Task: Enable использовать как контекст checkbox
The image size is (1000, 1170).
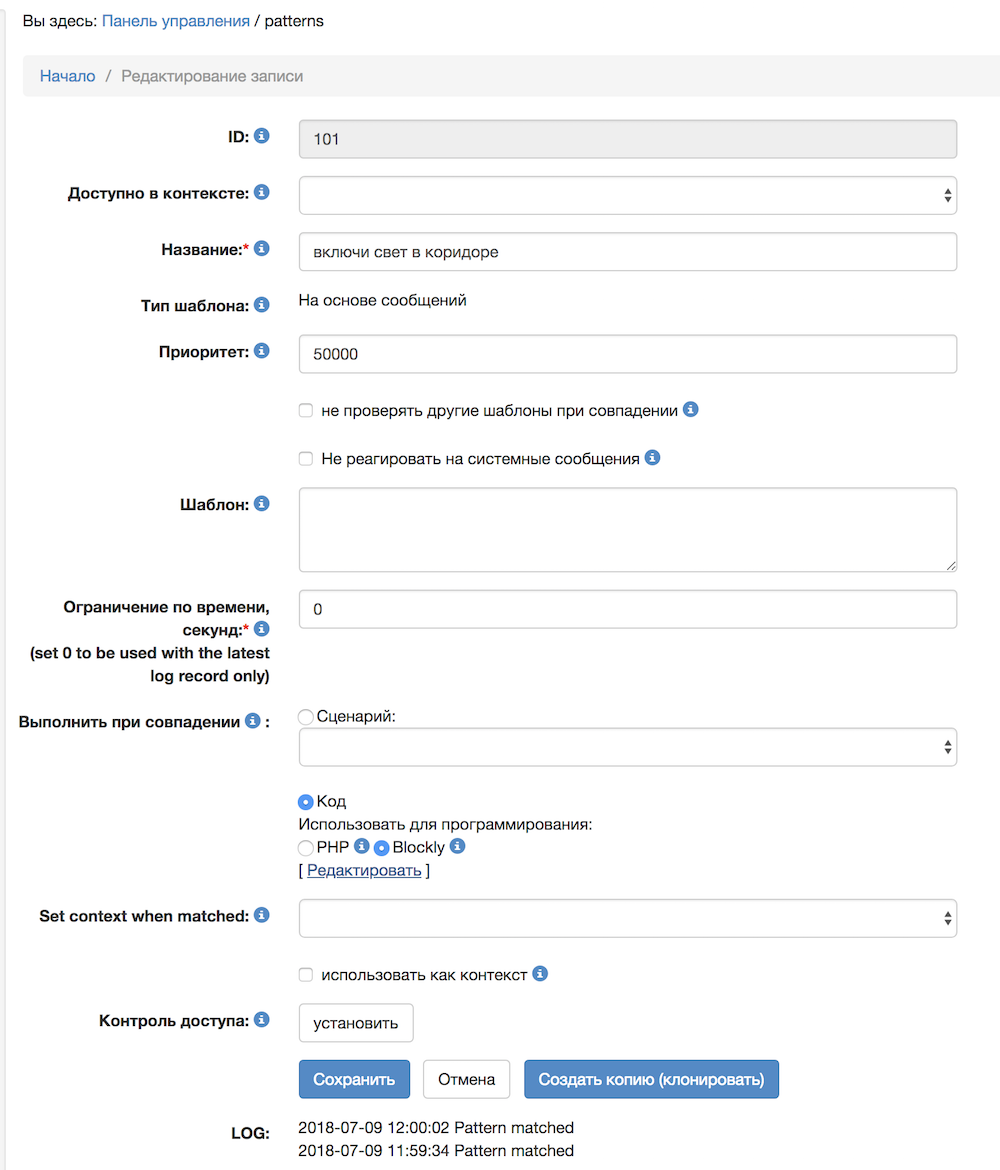Action: (x=306, y=974)
